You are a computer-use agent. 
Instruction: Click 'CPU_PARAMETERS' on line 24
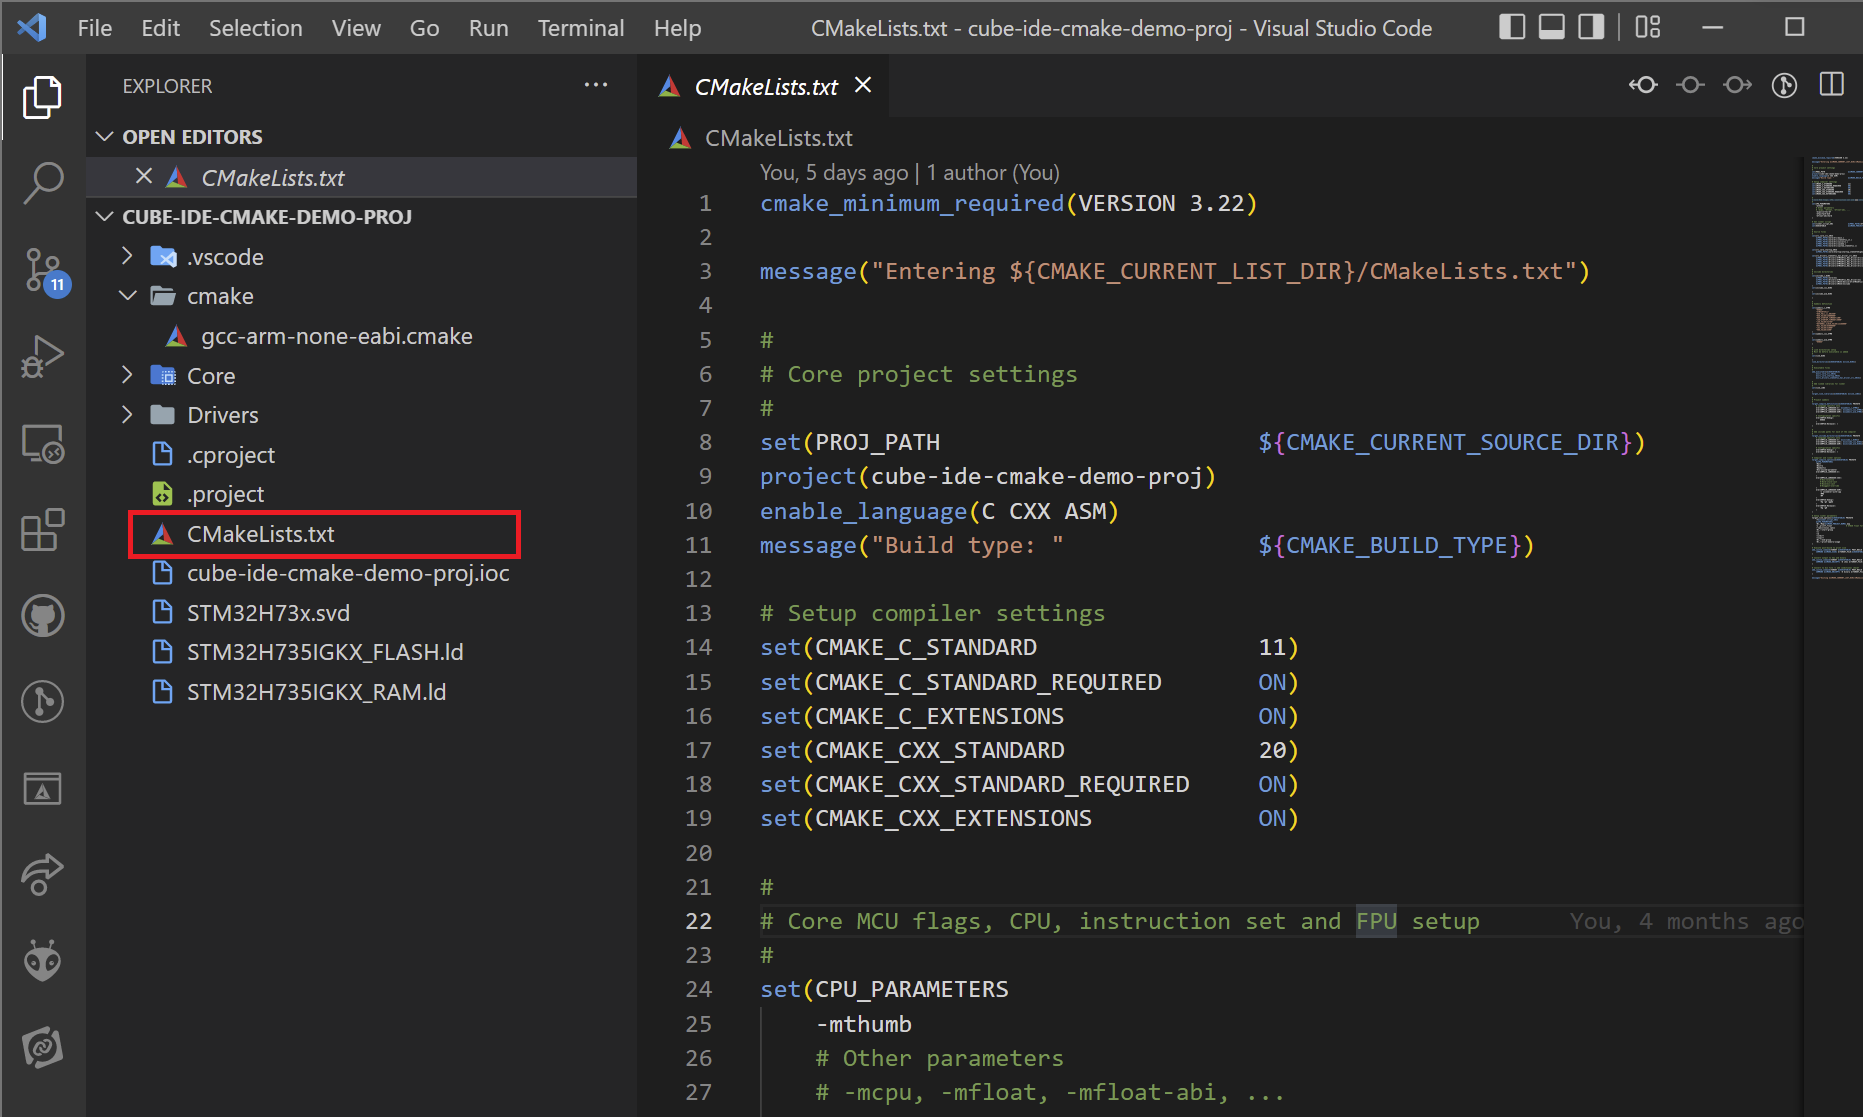click(912, 989)
